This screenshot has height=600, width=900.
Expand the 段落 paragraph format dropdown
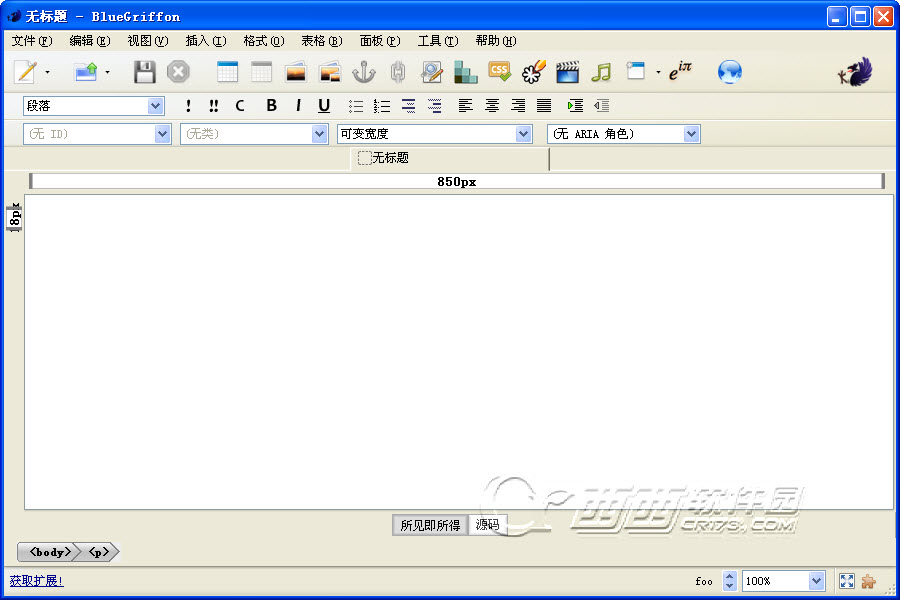(155, 106)
